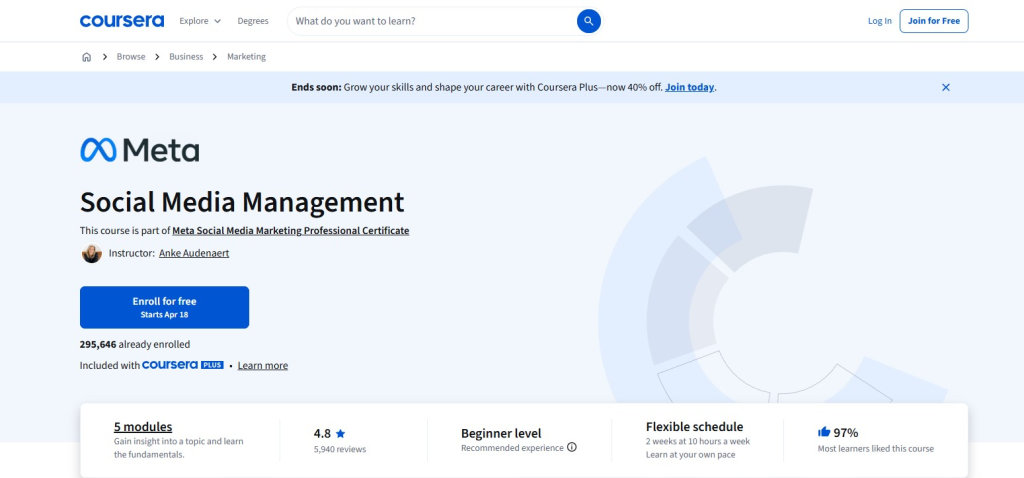Navigate to the Browse breadcrumb
The image size is (1024, 478).
131,57
